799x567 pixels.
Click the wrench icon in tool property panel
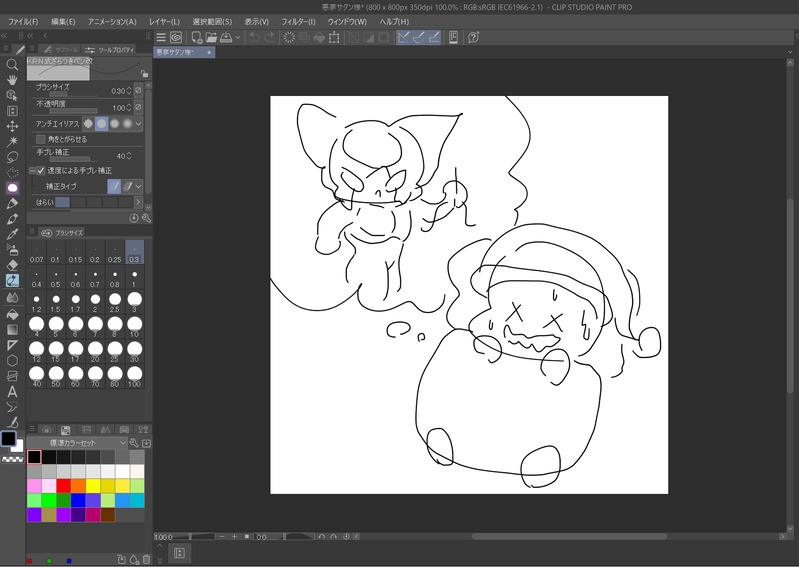pyautogui.click(x=146, y=218)
